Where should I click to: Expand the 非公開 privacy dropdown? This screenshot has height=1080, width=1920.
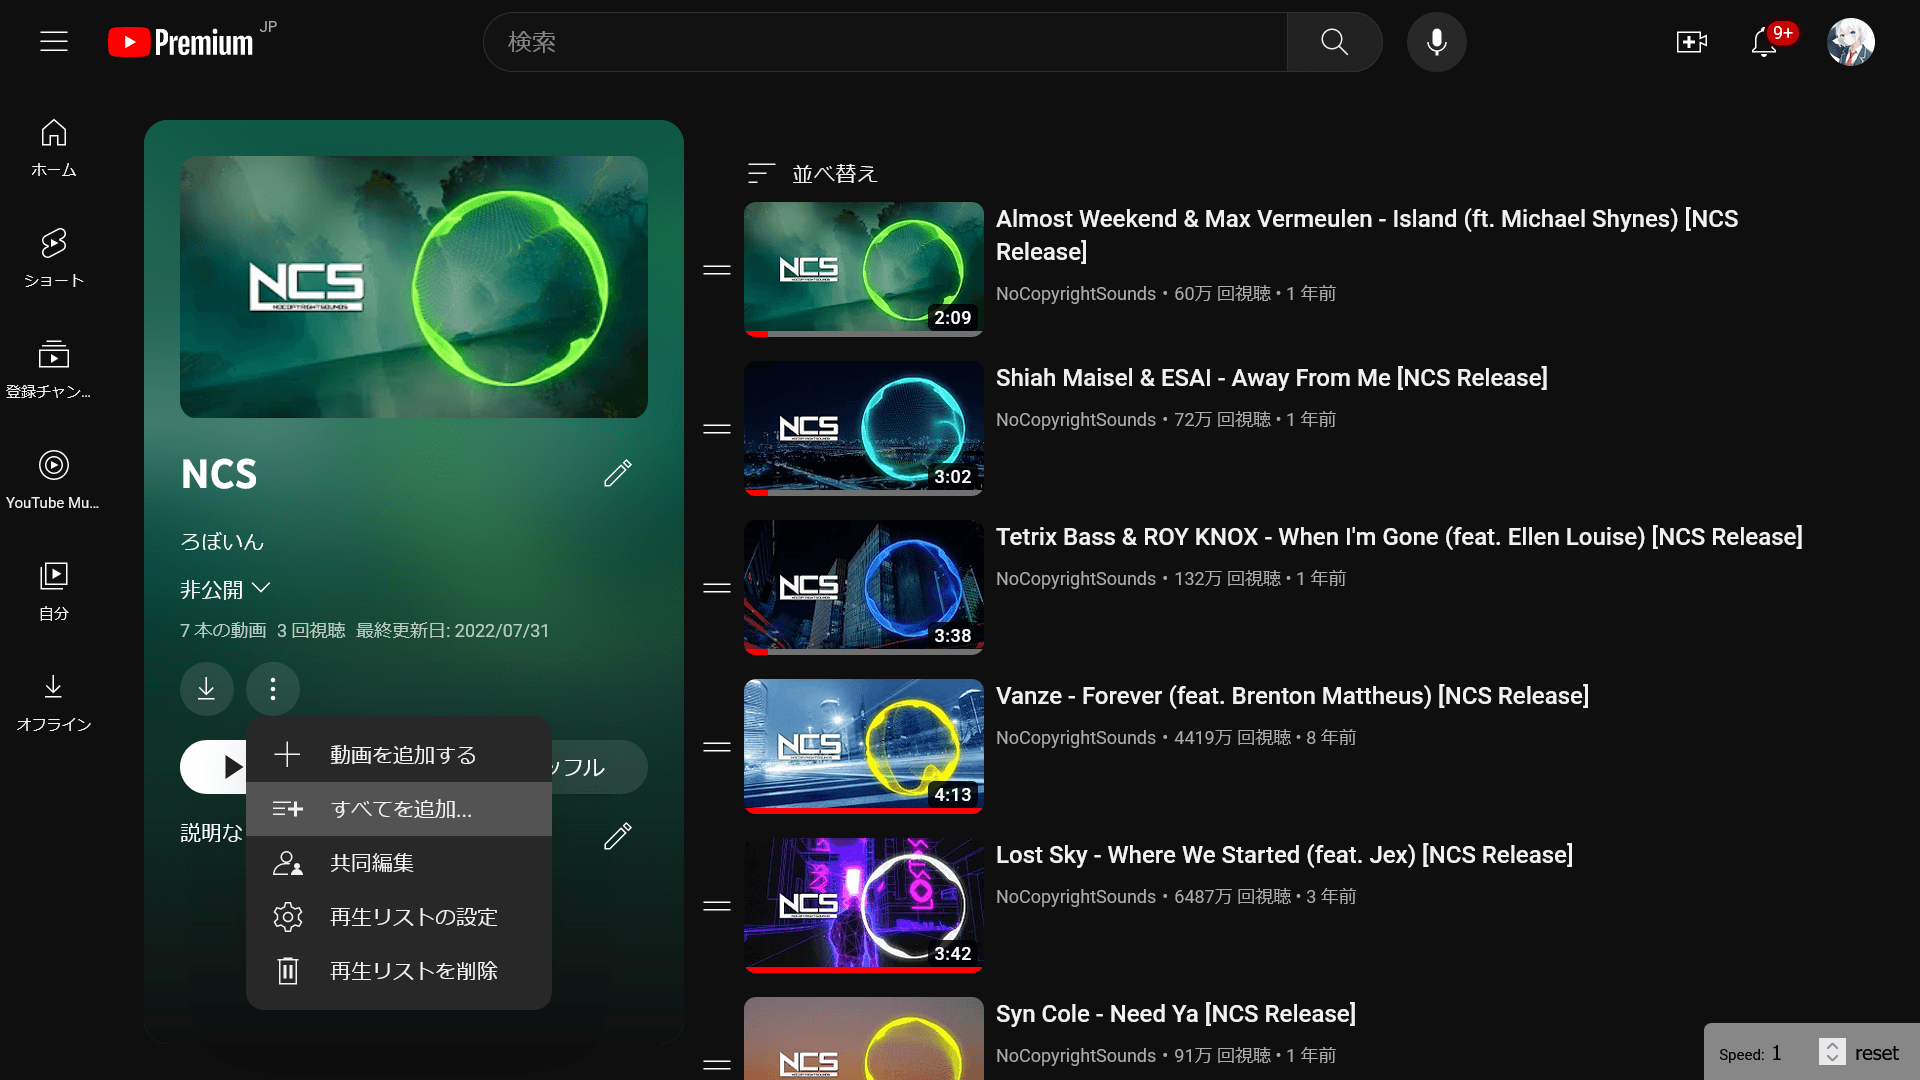click(226, 589)
